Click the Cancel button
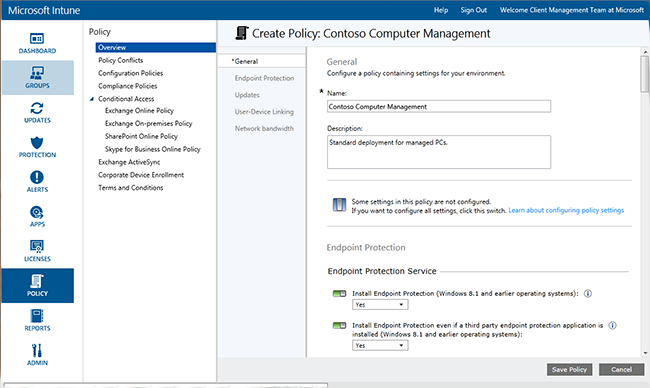Viewport: 650px width, 388px height. pyautogui.click(x=621, y=369)
